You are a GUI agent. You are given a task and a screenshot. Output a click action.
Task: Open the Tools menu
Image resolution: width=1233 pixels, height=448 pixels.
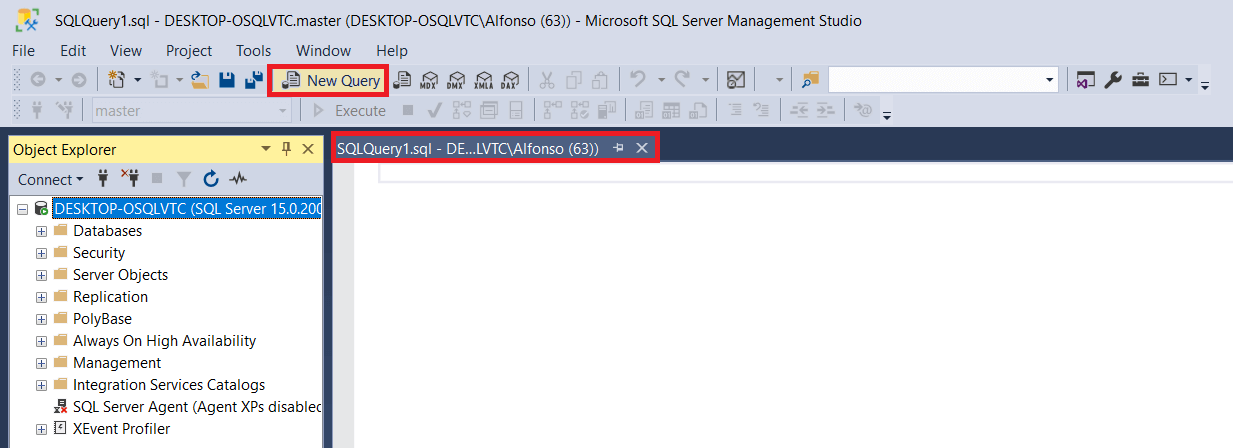254,50
